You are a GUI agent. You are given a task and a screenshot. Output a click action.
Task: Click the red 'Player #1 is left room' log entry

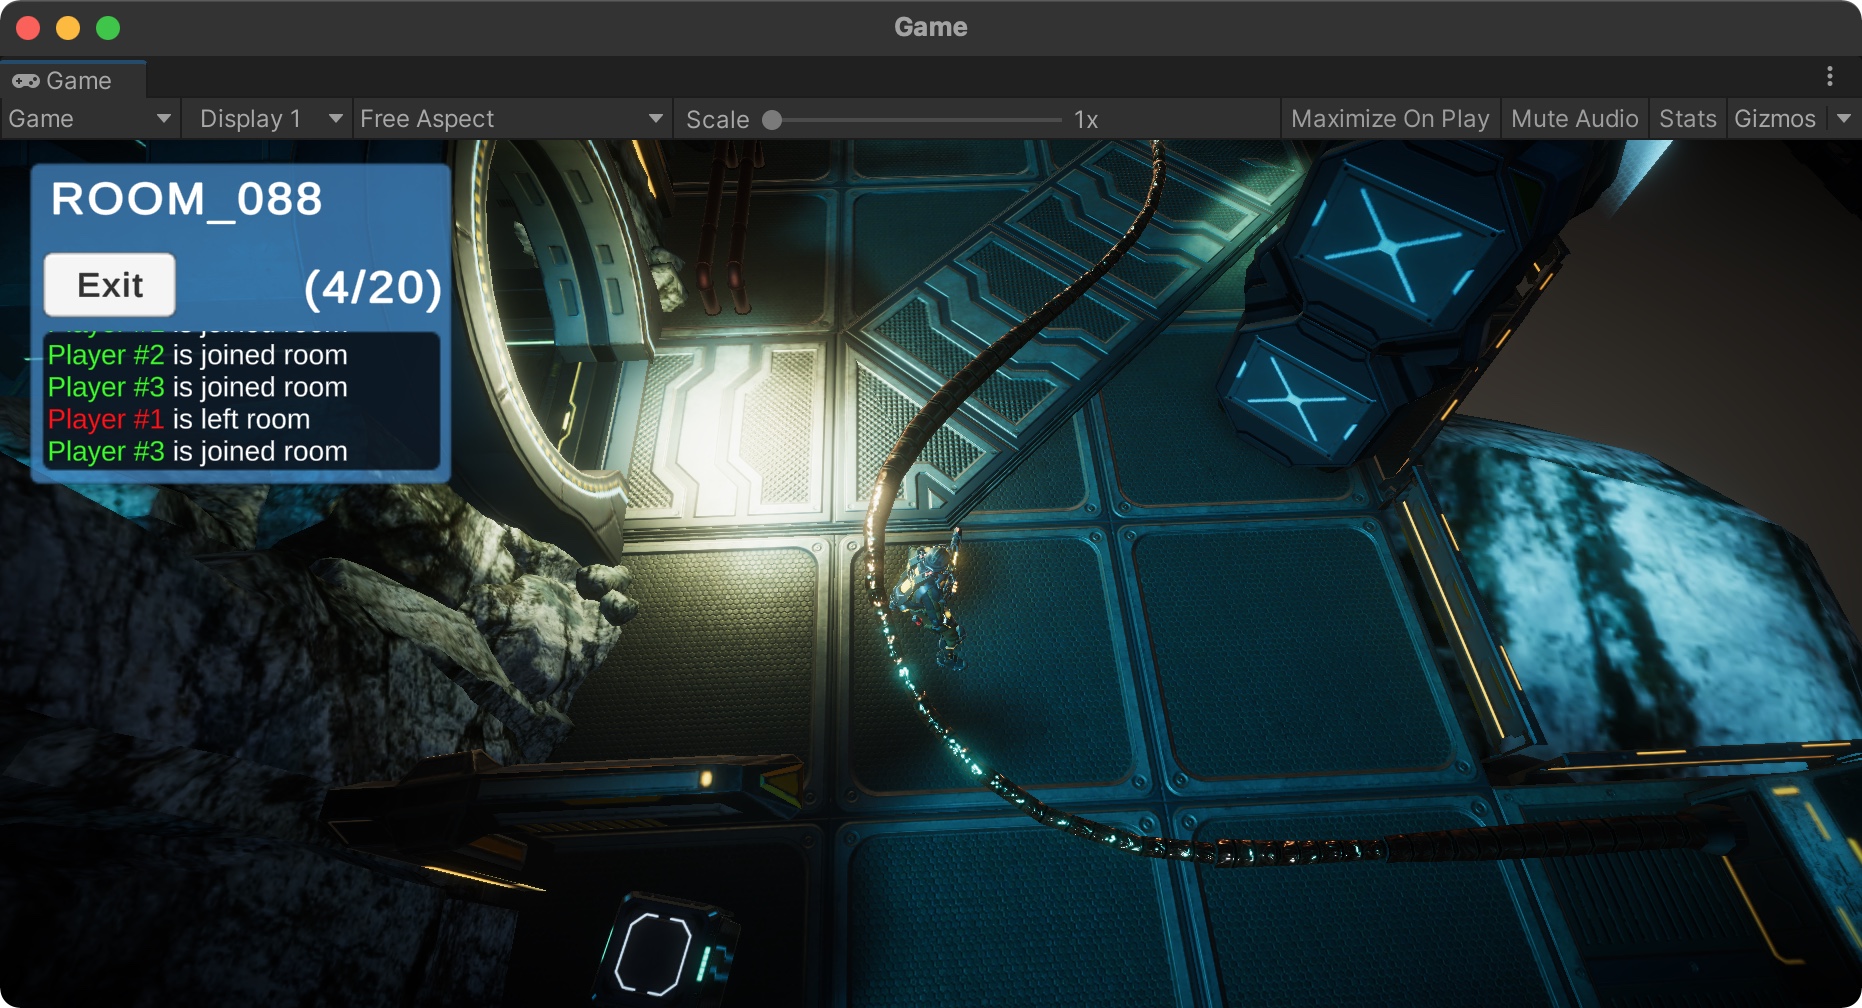pyautogui.click(x=179, y=419)
